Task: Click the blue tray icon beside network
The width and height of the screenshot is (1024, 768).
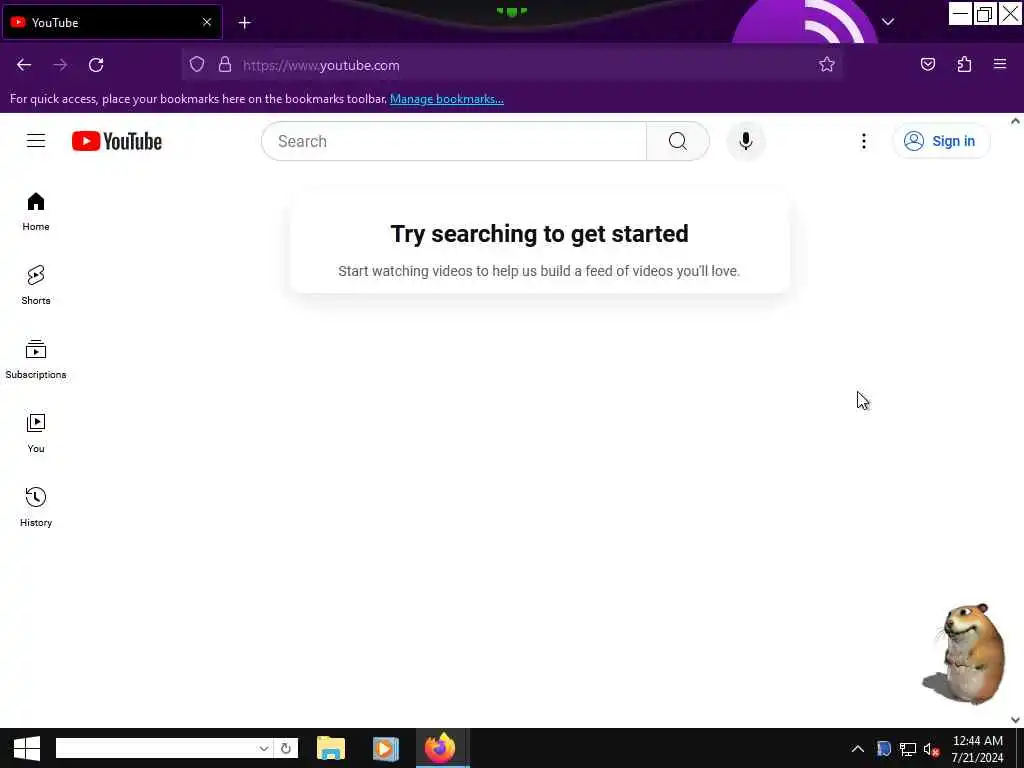Action: pyautogui.click(x=884, y=748)
